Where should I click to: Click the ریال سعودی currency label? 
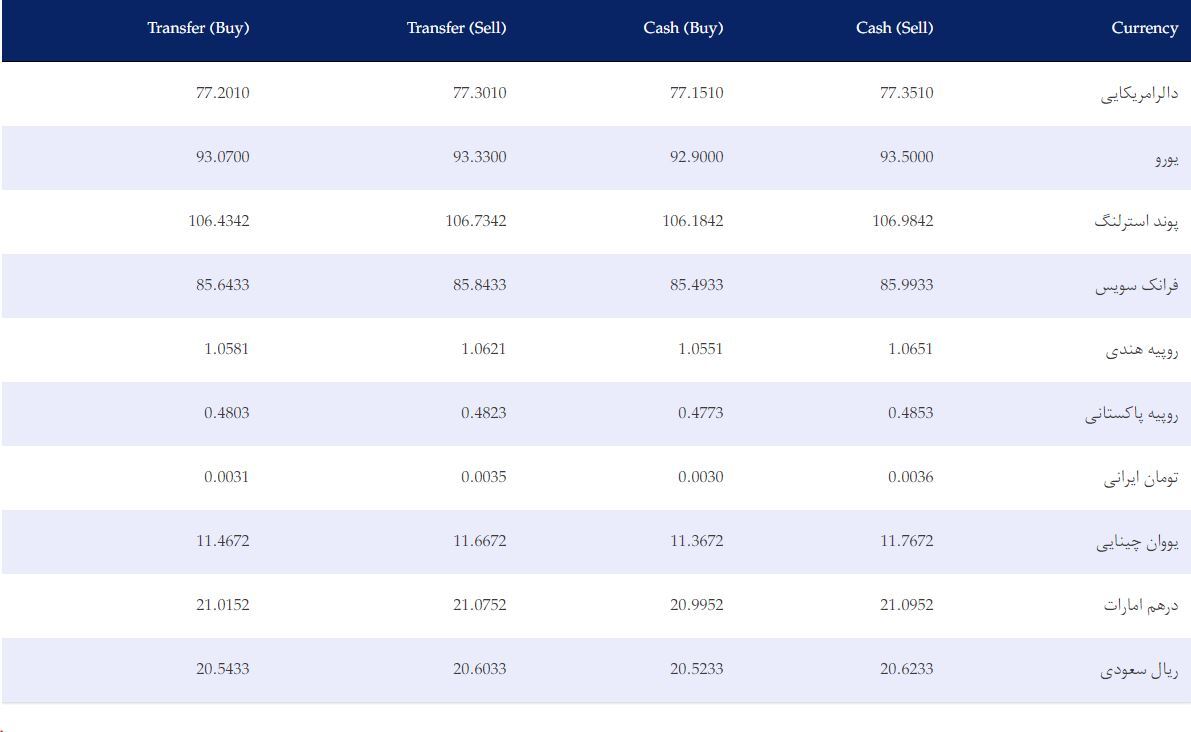click(1139, 670)
